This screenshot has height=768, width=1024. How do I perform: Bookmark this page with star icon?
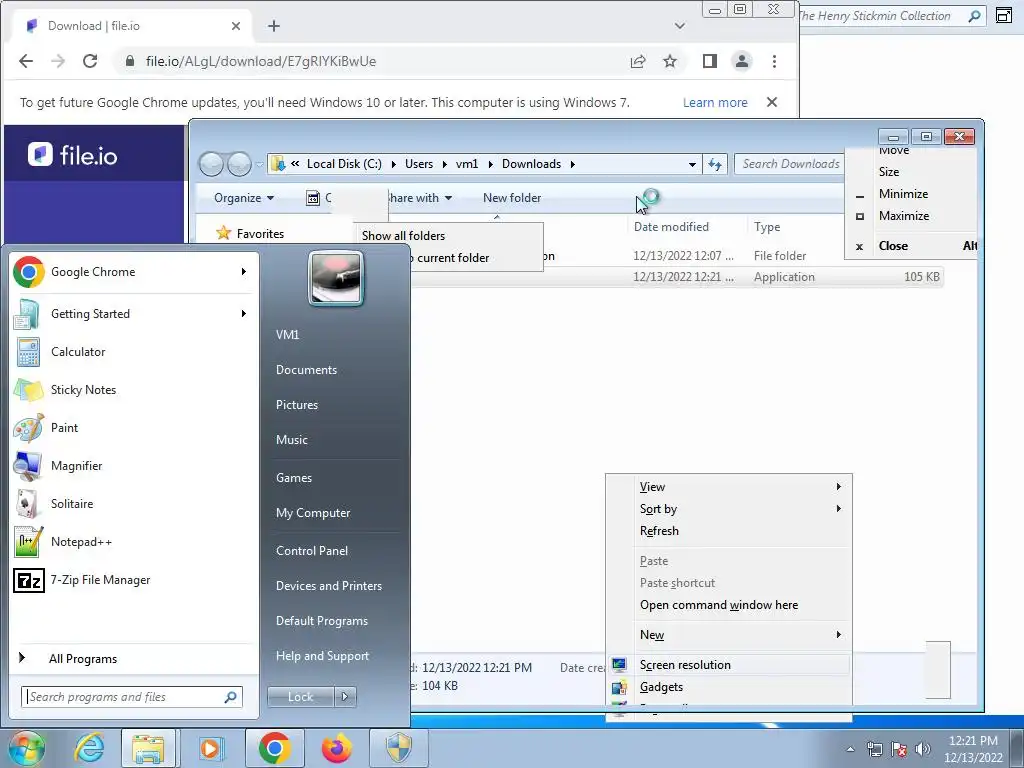[669, 61]
